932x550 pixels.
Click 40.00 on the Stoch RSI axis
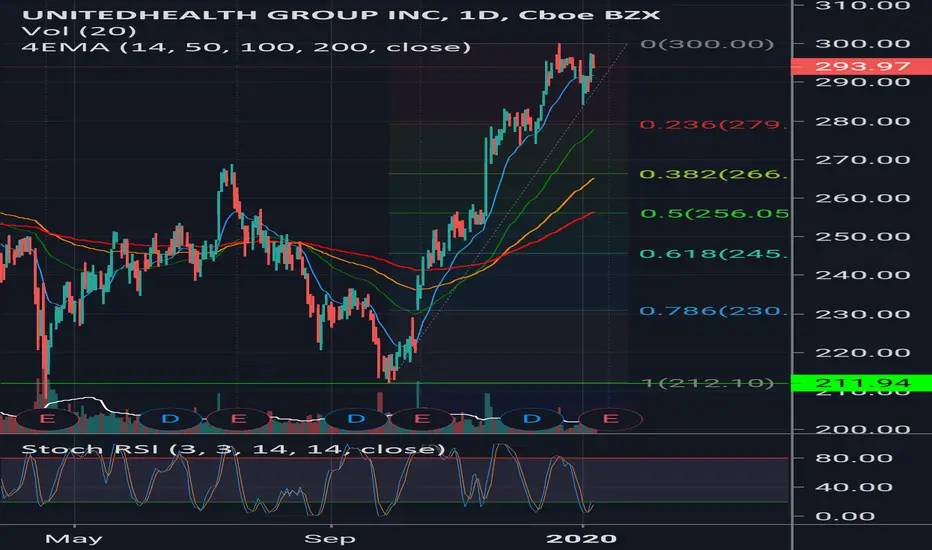pyautogui.click(x=854, y=488)
